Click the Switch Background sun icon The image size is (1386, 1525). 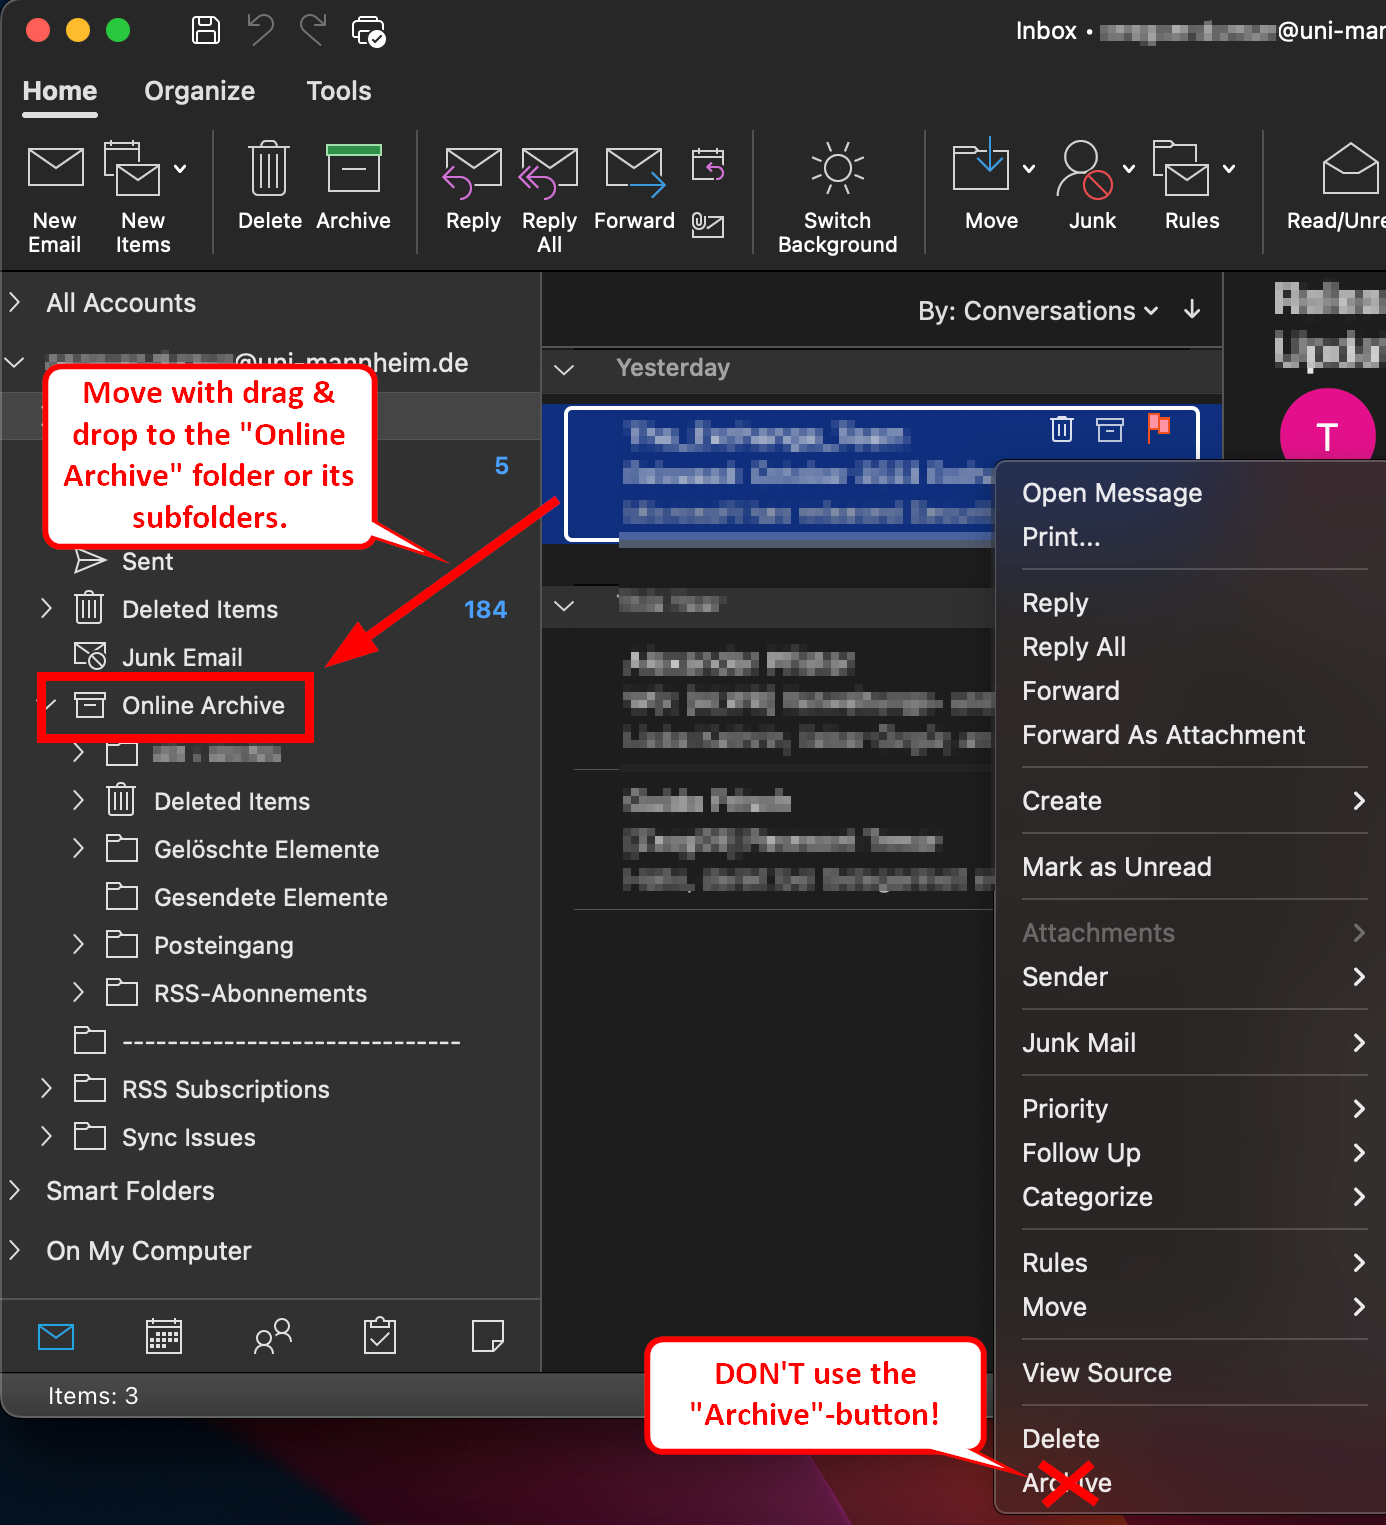coord(838,167)
